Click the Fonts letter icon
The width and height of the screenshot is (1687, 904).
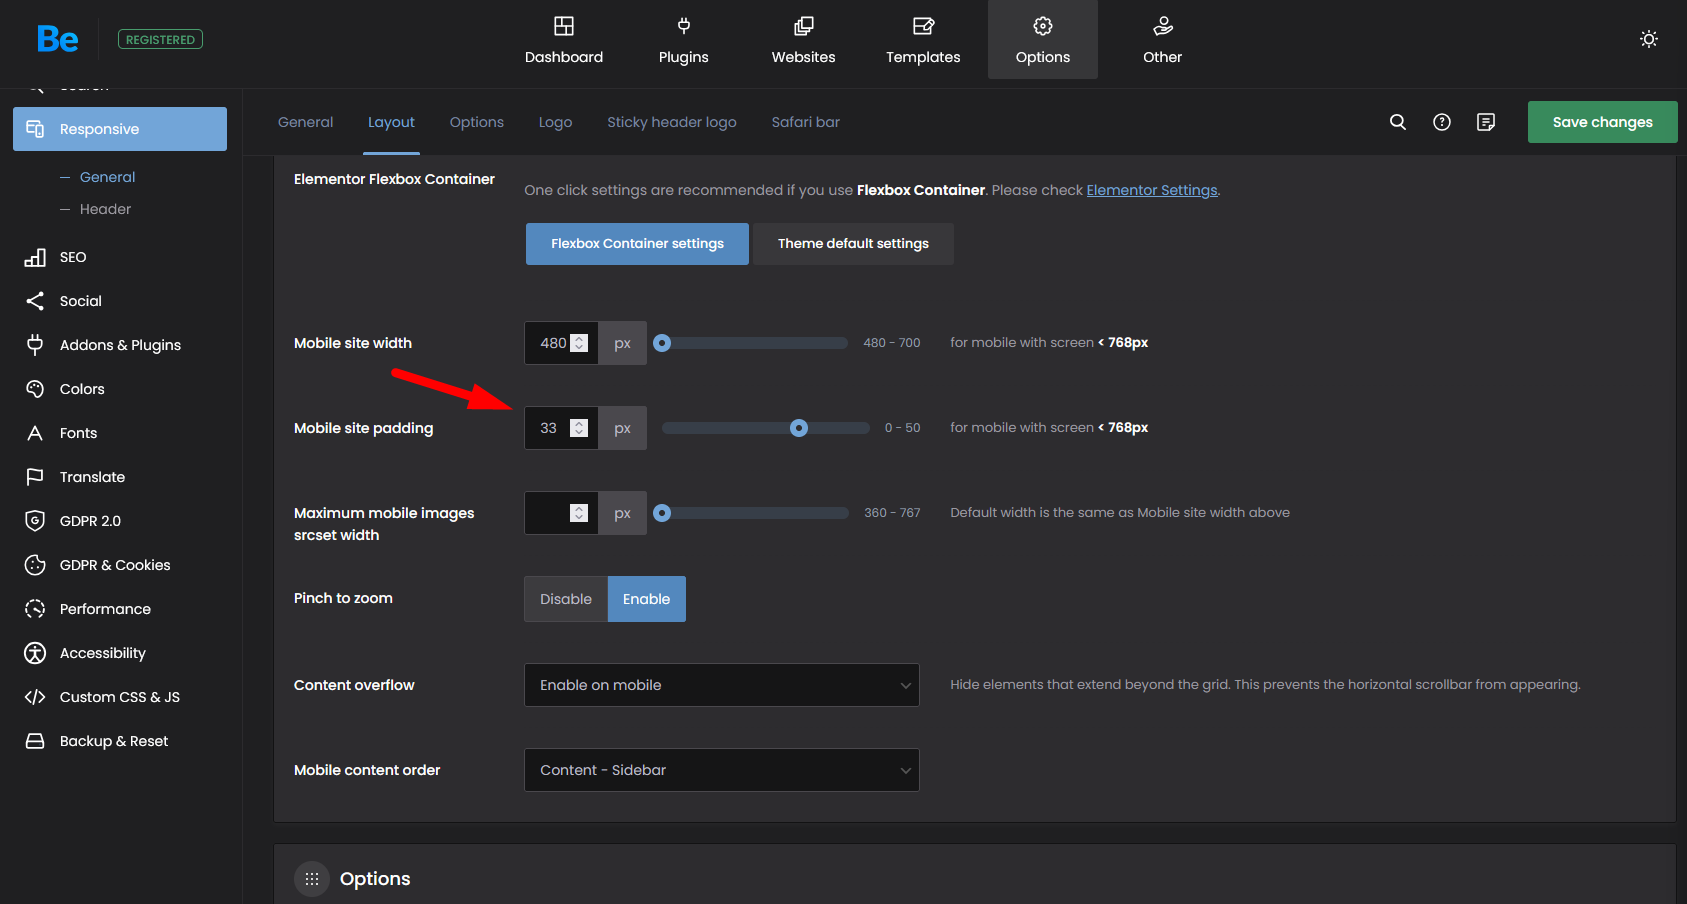pos(35,433)
